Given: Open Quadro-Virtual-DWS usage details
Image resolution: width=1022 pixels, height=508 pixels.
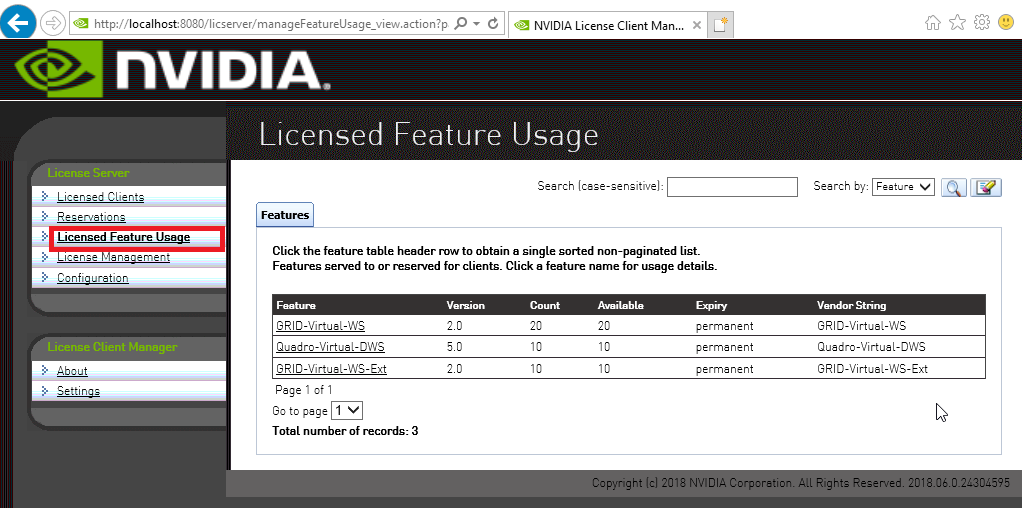Looking at the screenshot, I should [330, 347].
